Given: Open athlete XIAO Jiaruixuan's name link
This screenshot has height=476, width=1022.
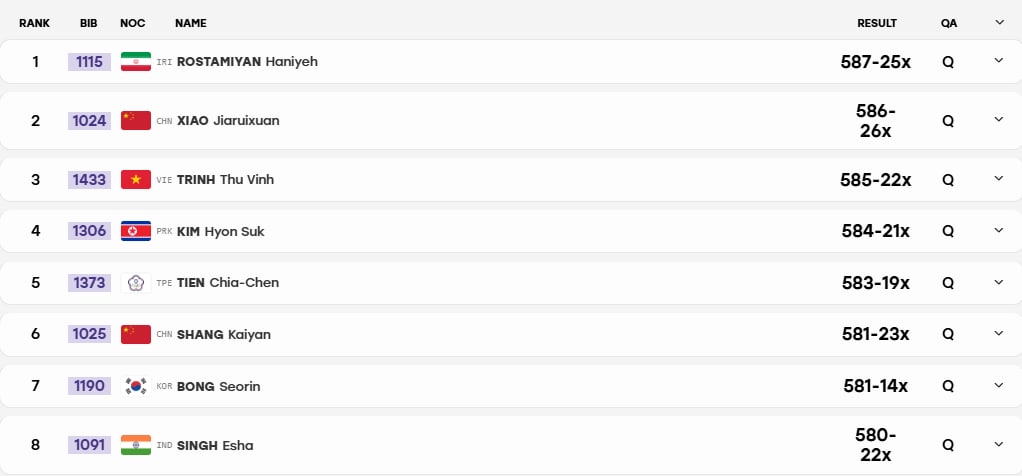Looking at the screenshot, I should point(228,121).
